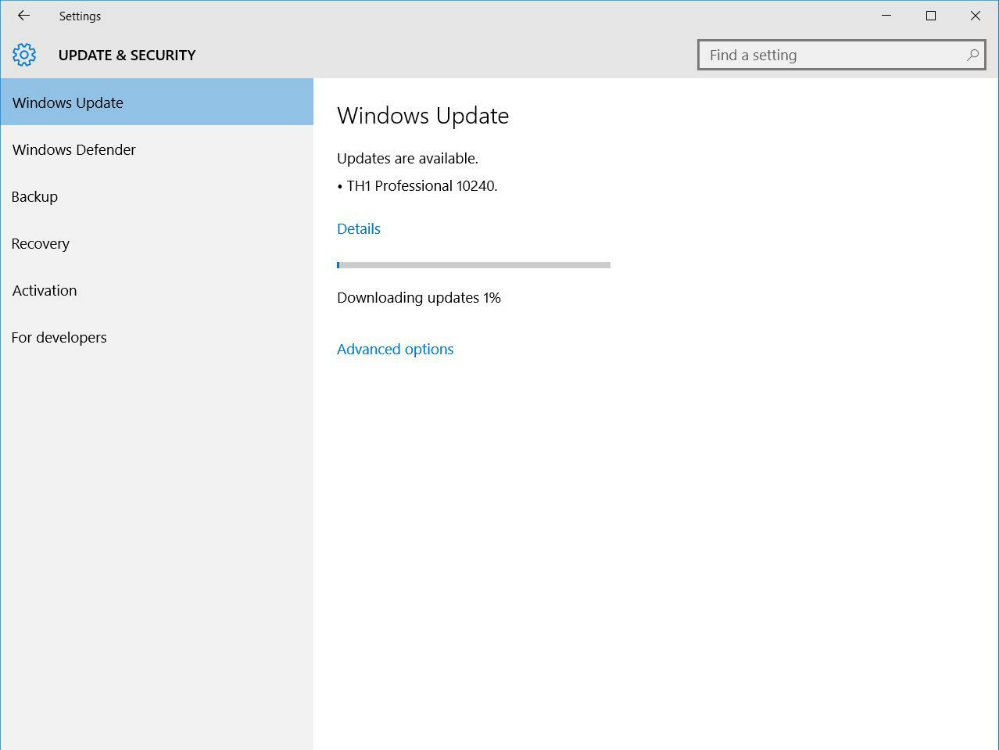999x750 pixels.
Task: Click the update download progress bar
Action: pyautogui.click(x=473, y=265)
